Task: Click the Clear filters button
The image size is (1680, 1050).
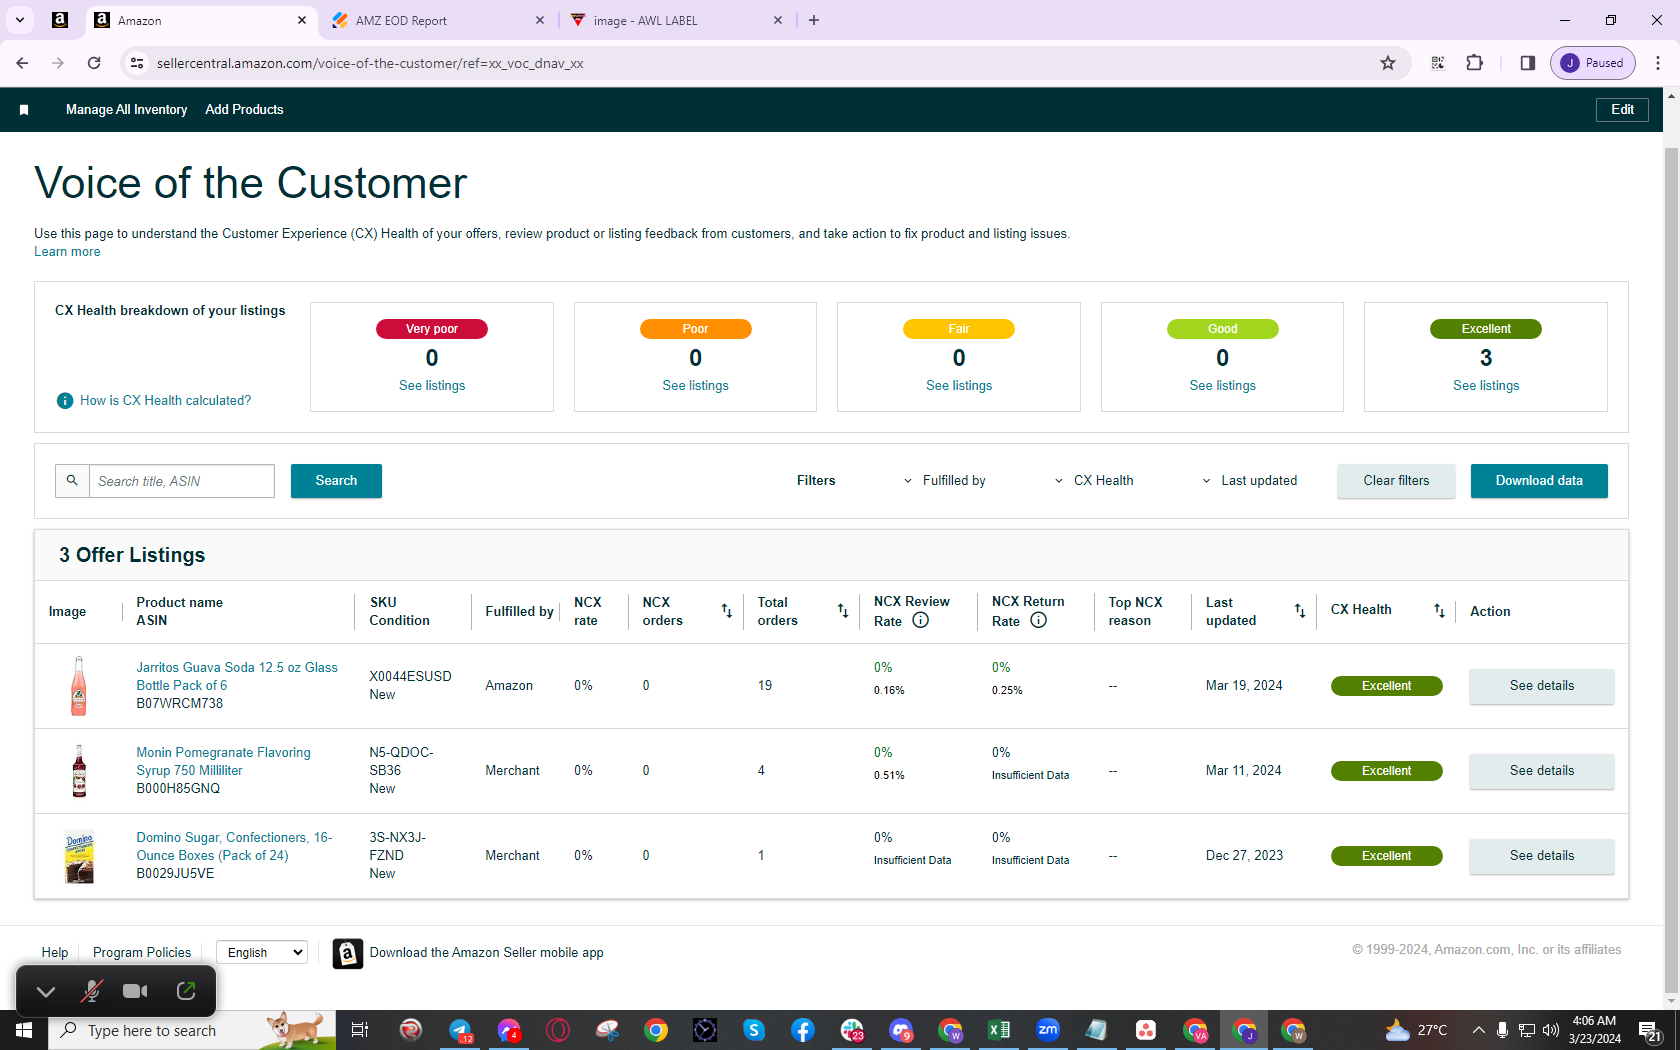Action: tap(1396, 481)
